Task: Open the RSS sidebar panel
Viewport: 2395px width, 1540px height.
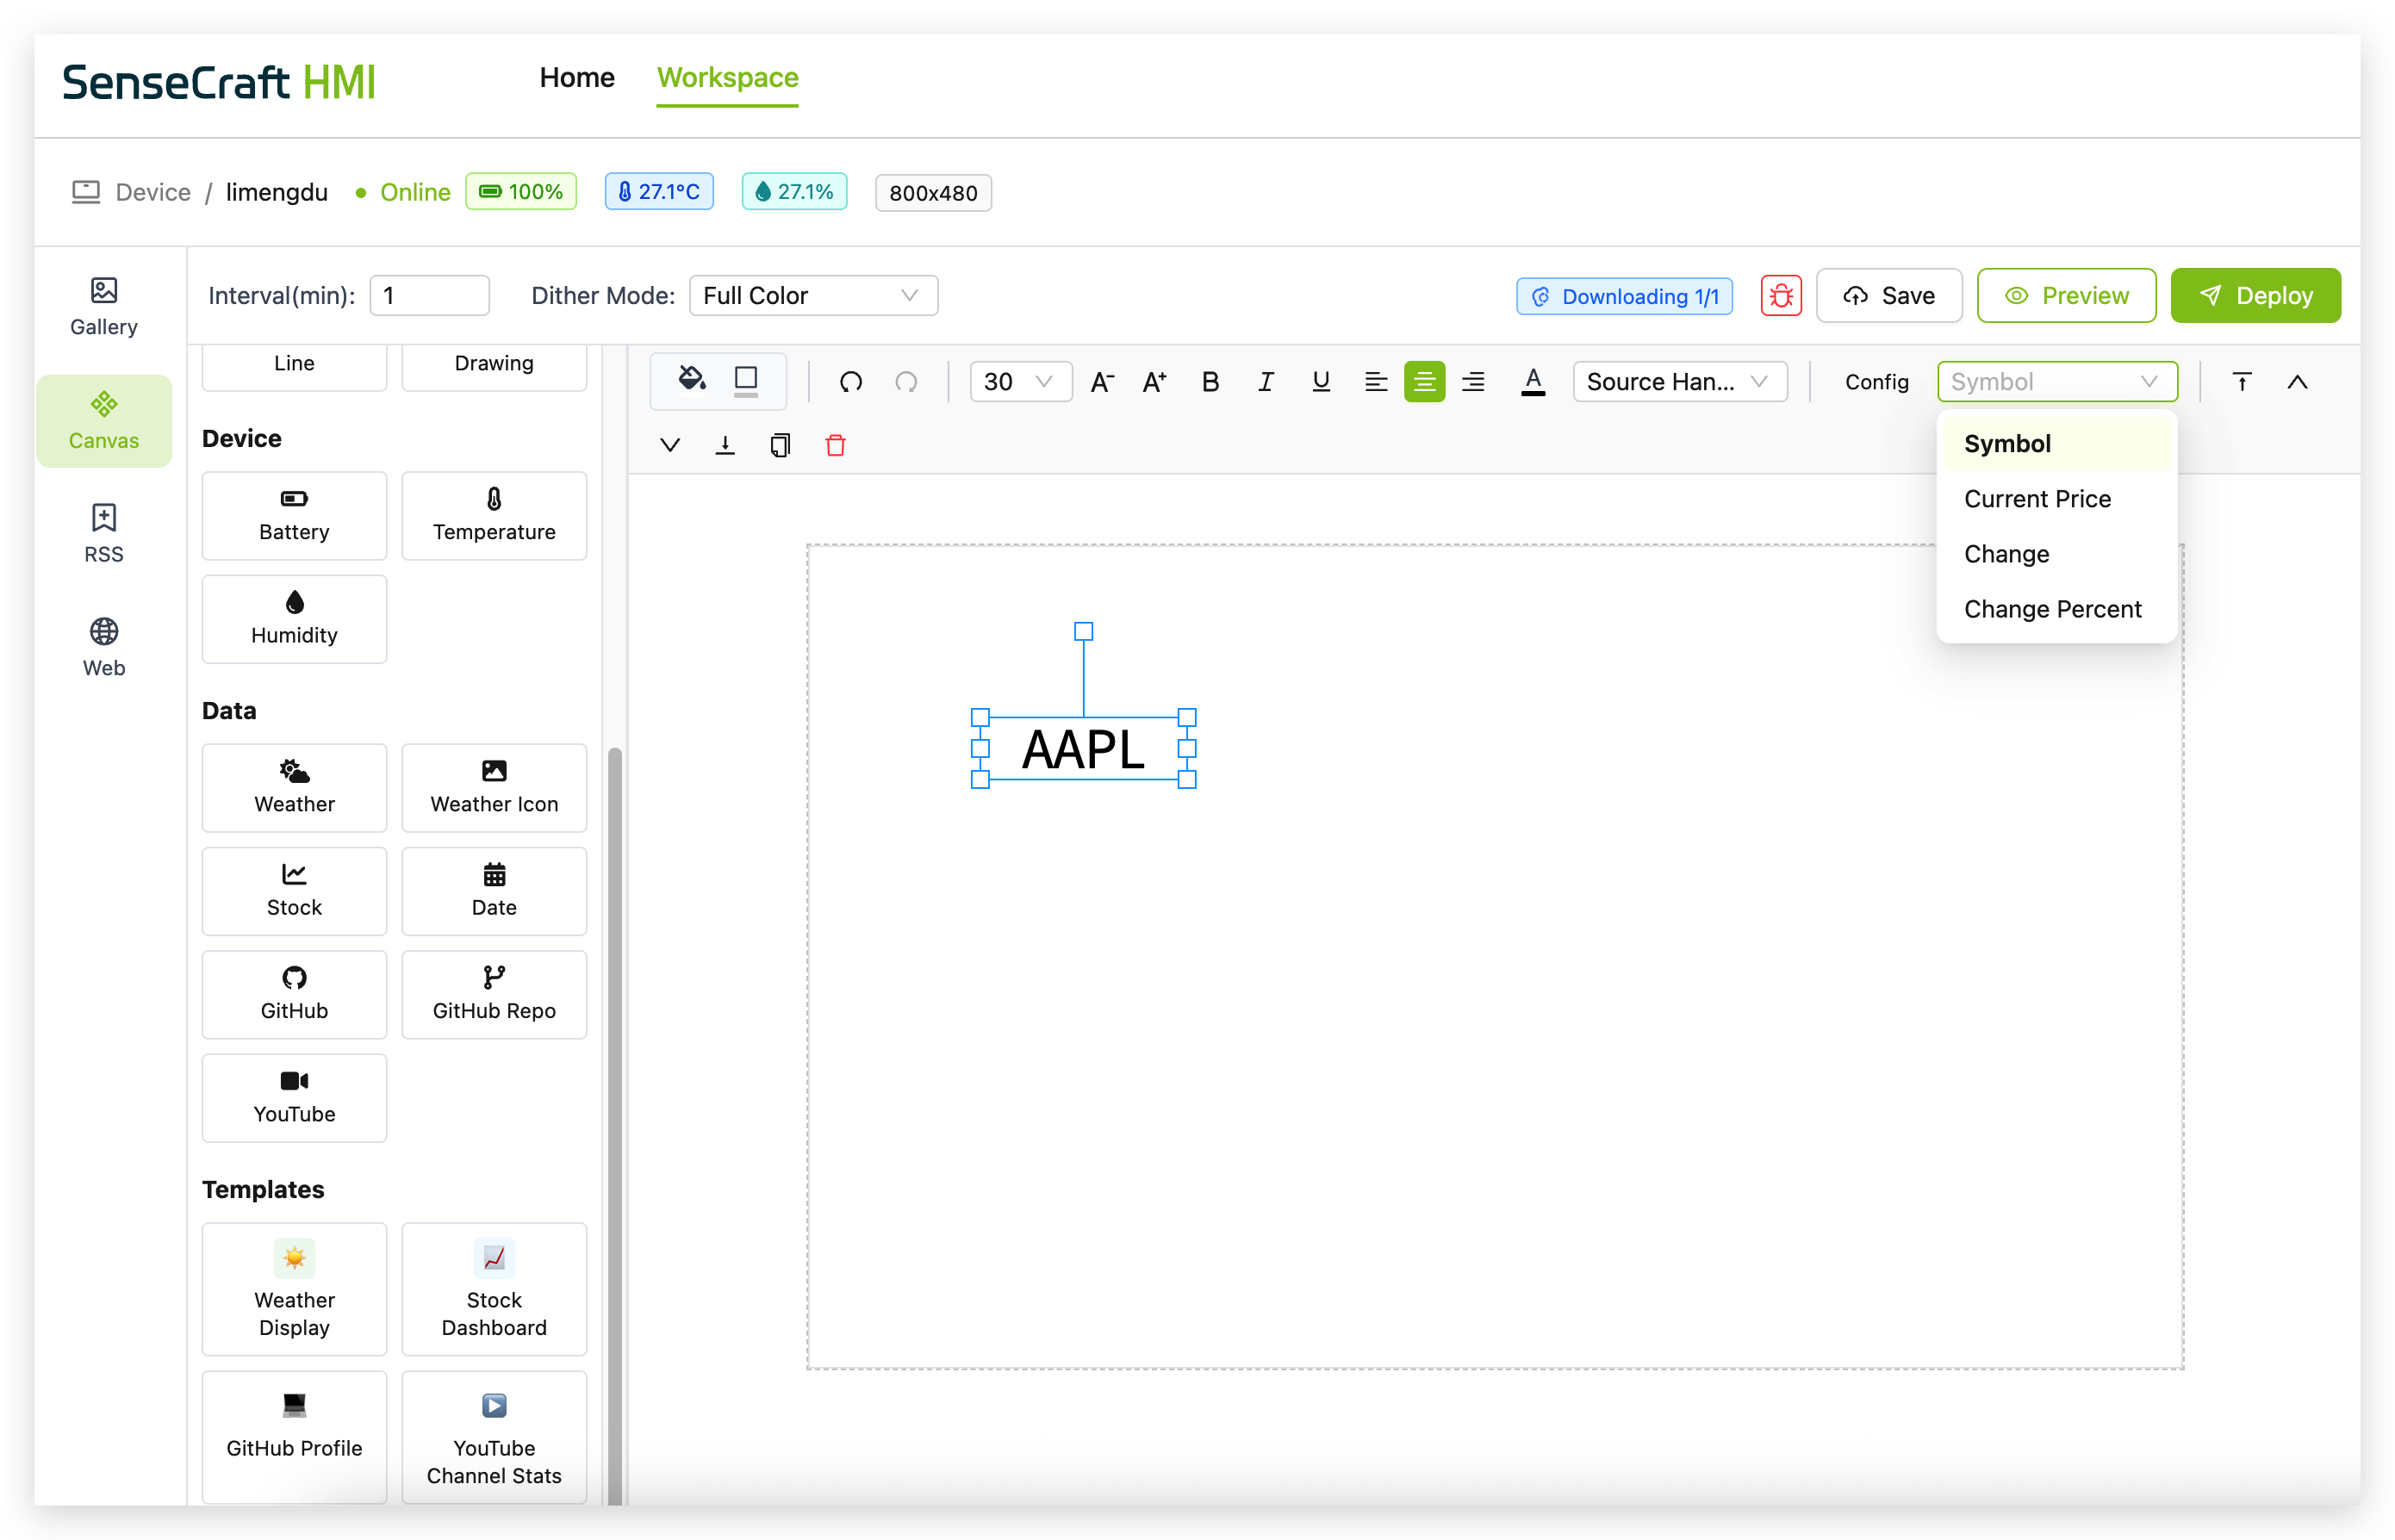Action: tap(104, 534)
